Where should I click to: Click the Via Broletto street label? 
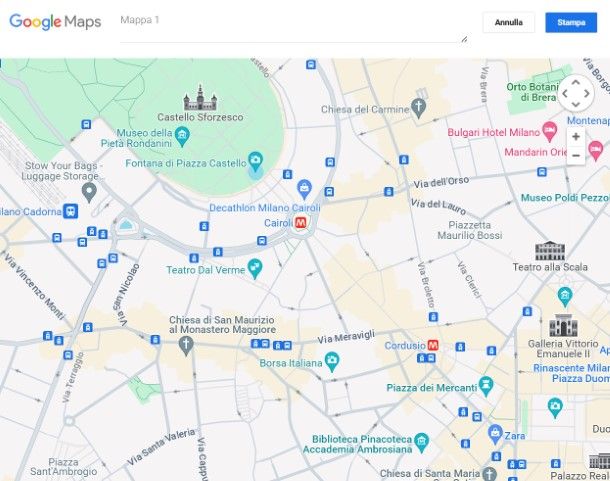[426, 285]
